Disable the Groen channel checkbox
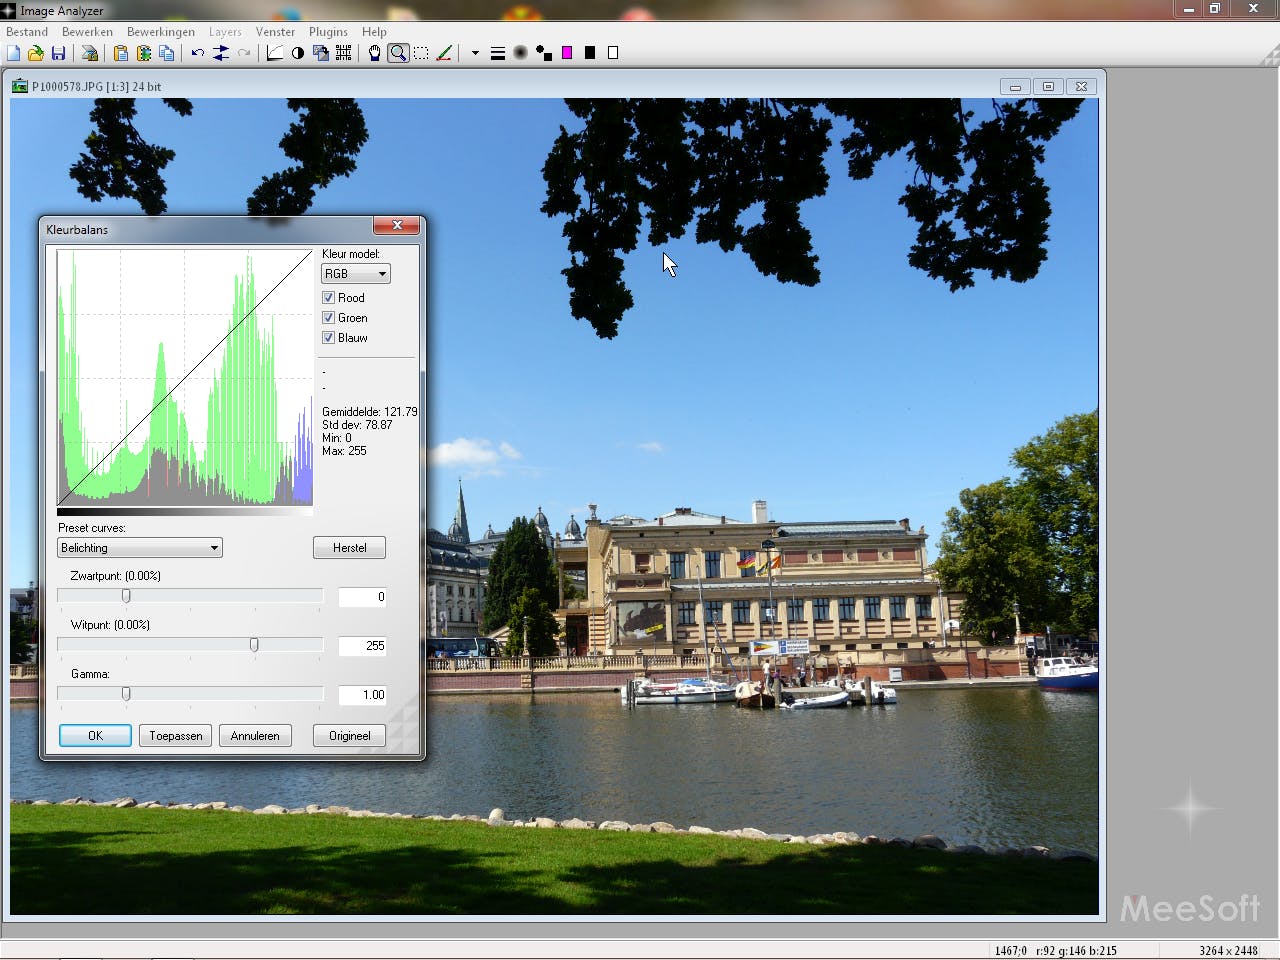The height and width of the screenshot is (960, 1280). coord(329,317)
